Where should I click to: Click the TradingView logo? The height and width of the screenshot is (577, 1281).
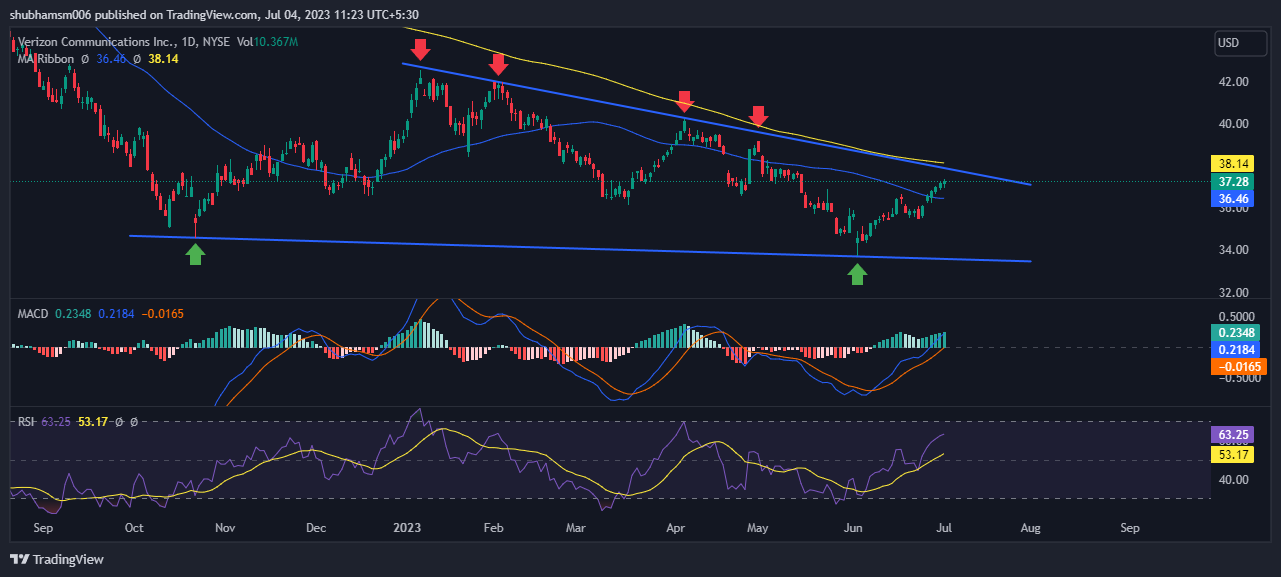click(x=57, y=559)
